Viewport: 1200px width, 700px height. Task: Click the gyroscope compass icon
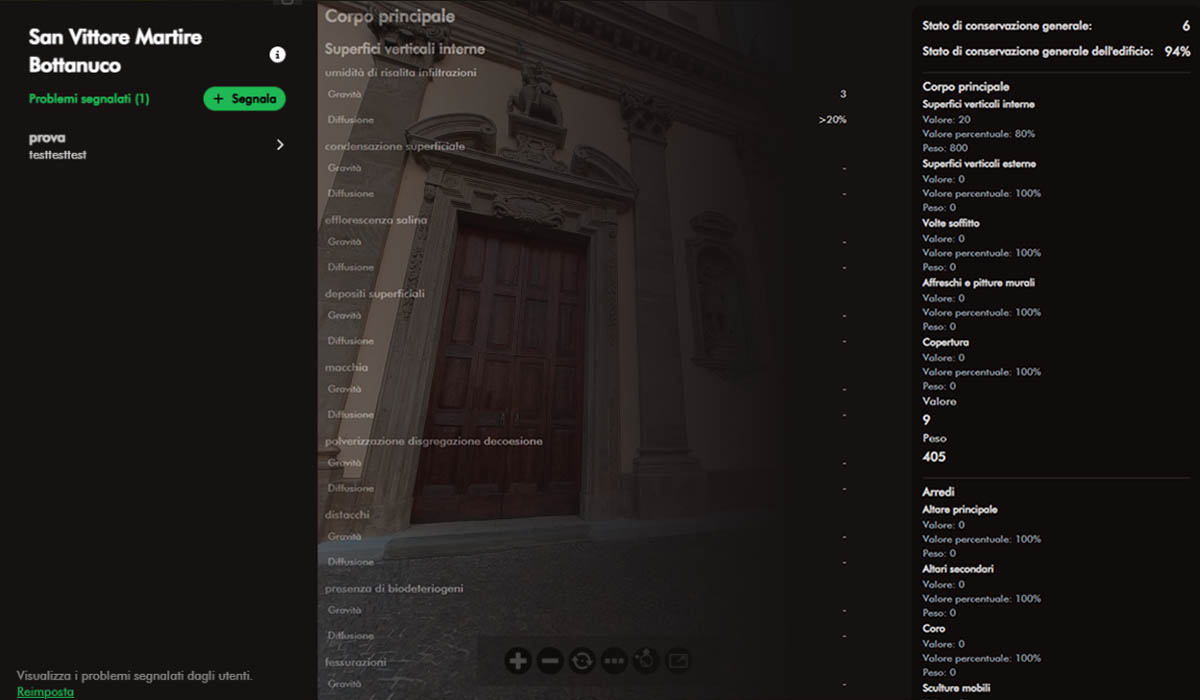coord(646,660)
